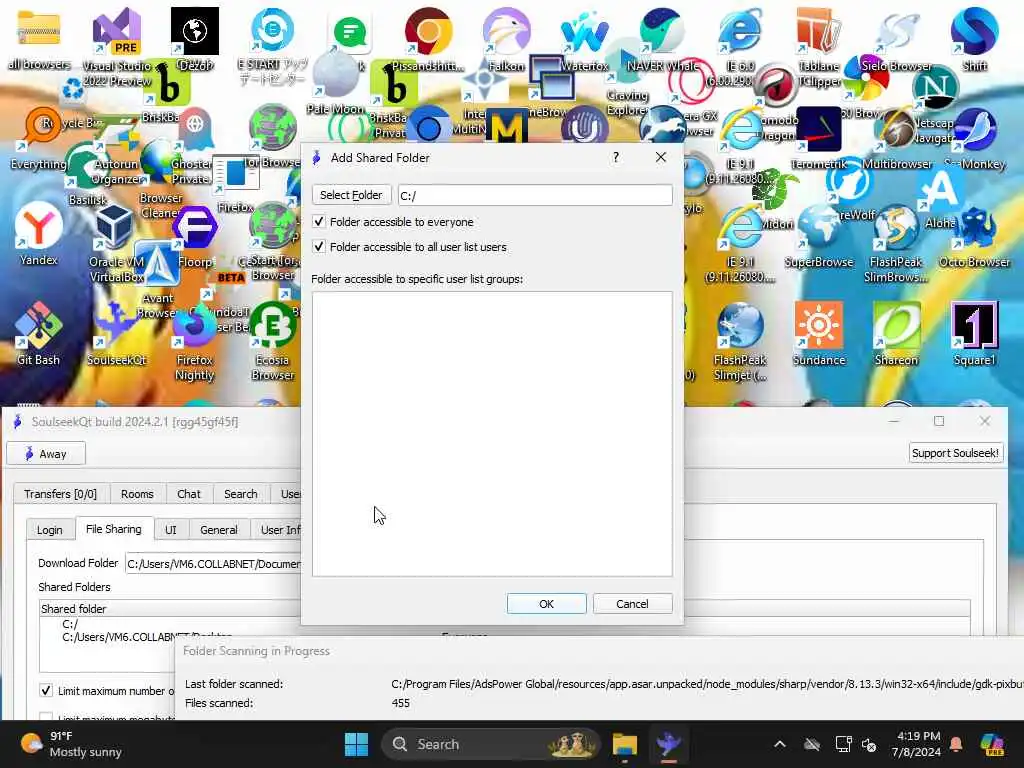1024x768 pixels.
Task: Open the Windows Start menu
Action: (356, 744)
